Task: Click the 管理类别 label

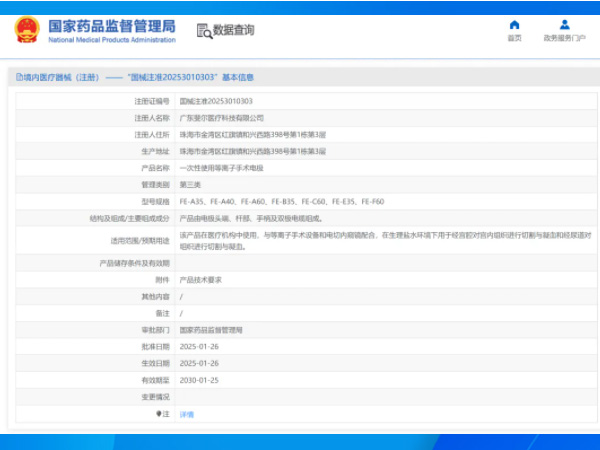Action: click(x=155, y=185)
